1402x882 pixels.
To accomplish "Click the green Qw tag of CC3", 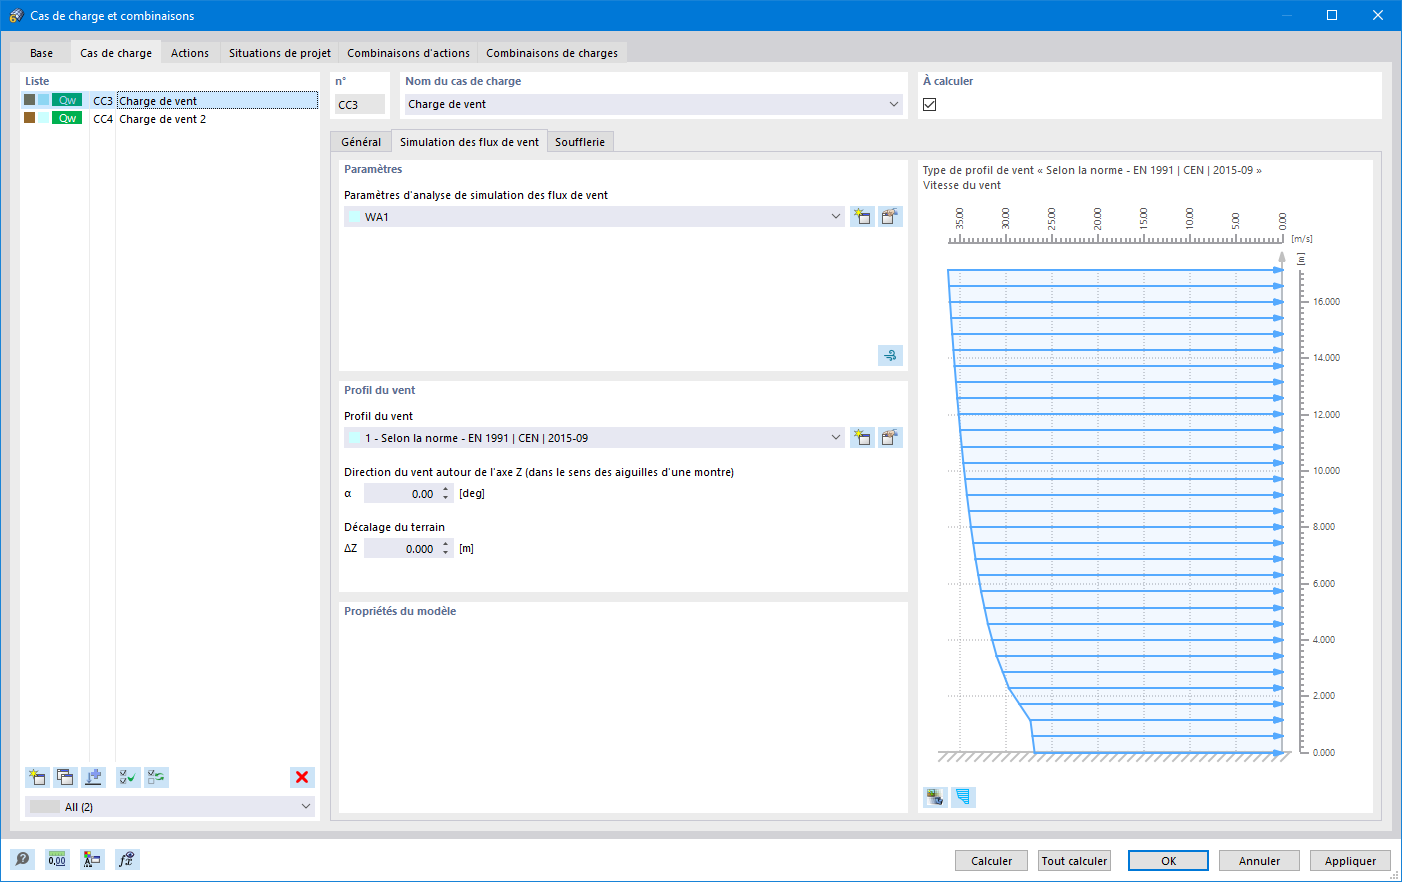I will pos(67,100).
